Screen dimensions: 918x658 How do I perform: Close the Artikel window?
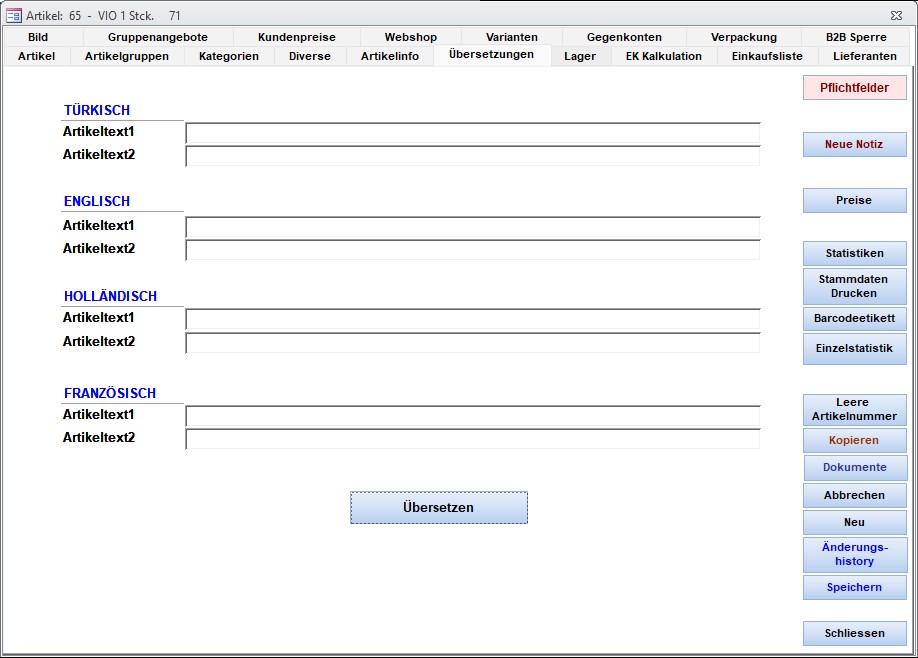(895, 15)
